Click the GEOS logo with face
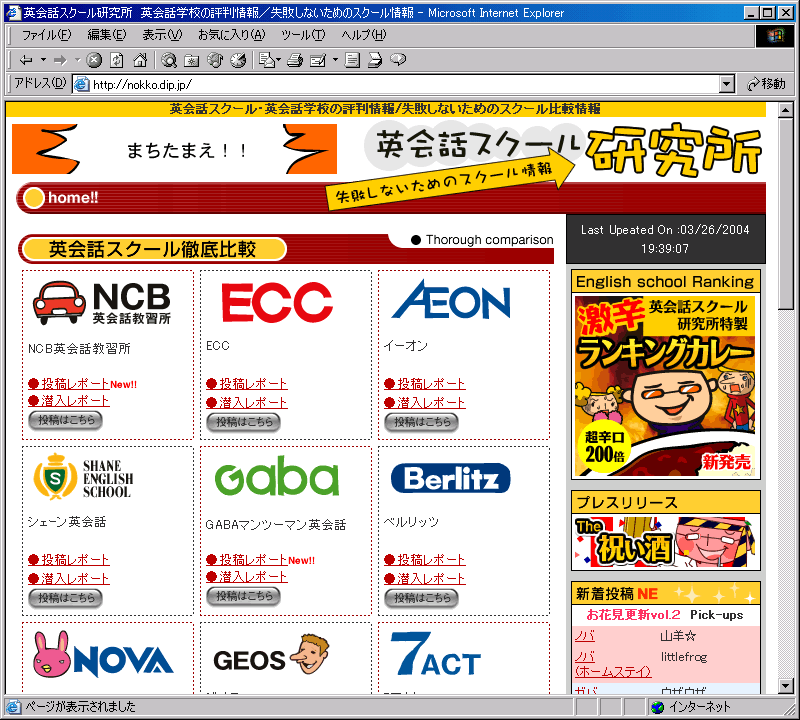Viewport: 800px width, 720px height. click(271, 655)
